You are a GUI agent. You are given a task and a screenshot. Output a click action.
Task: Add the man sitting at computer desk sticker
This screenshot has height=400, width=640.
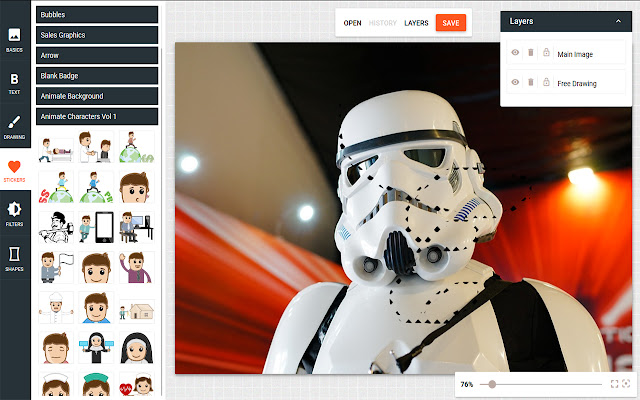[x=137, y=227]
